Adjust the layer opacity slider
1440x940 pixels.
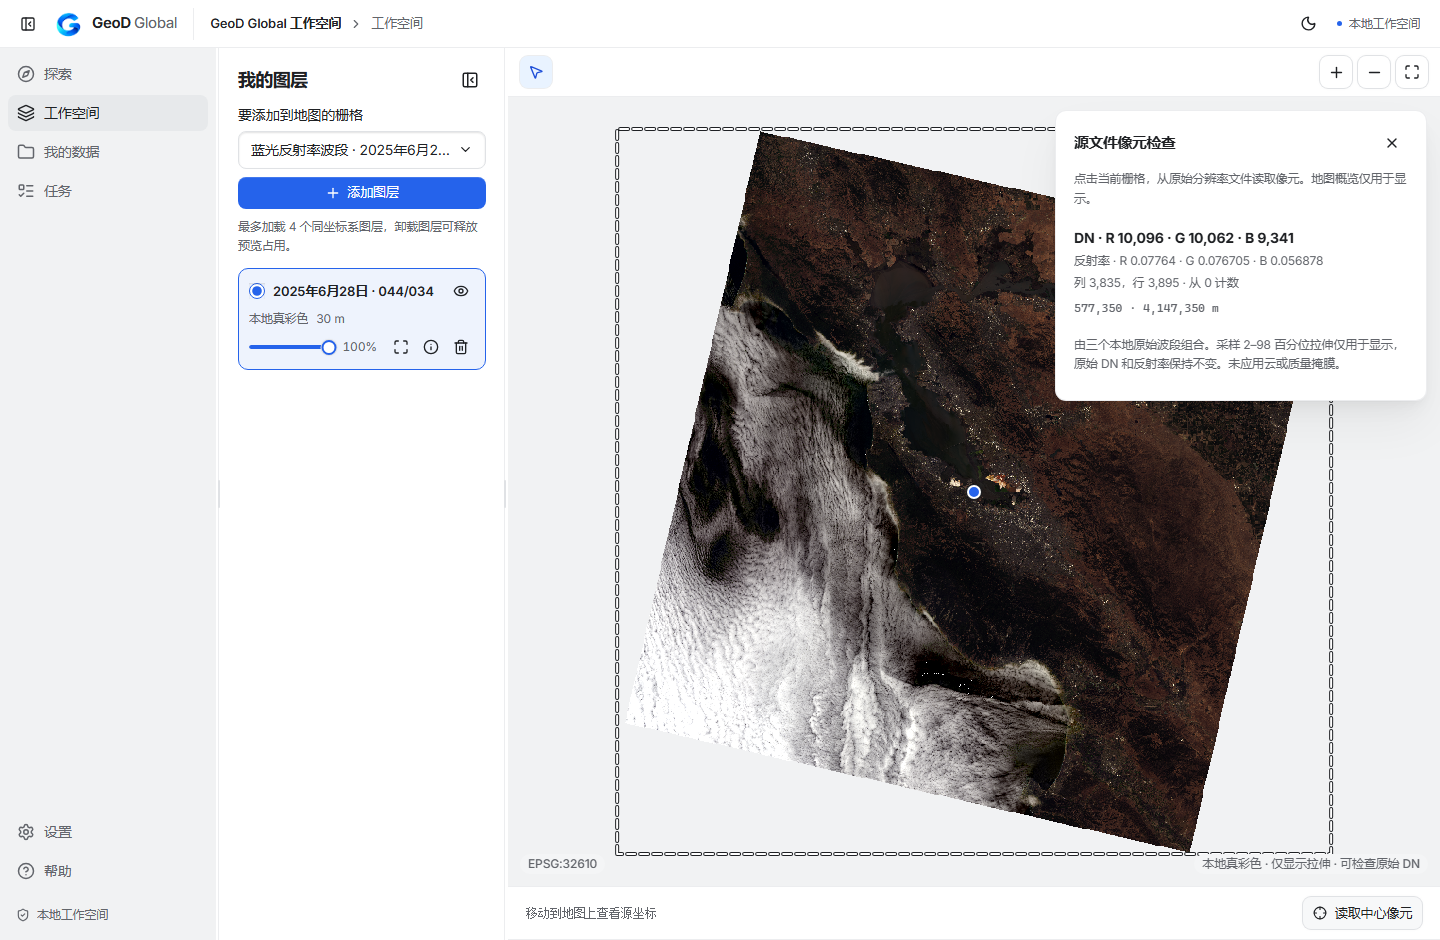pos(292,347)
